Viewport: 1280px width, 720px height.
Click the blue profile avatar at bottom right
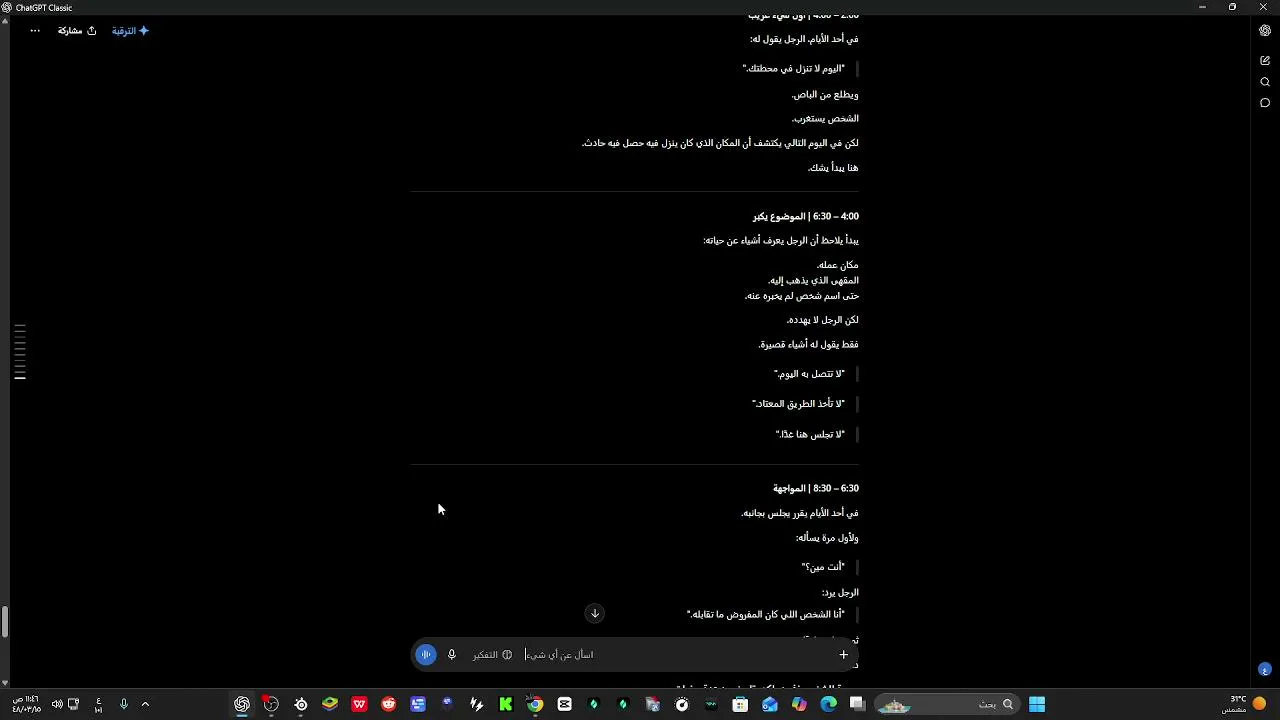click(x=1265, y=669)
